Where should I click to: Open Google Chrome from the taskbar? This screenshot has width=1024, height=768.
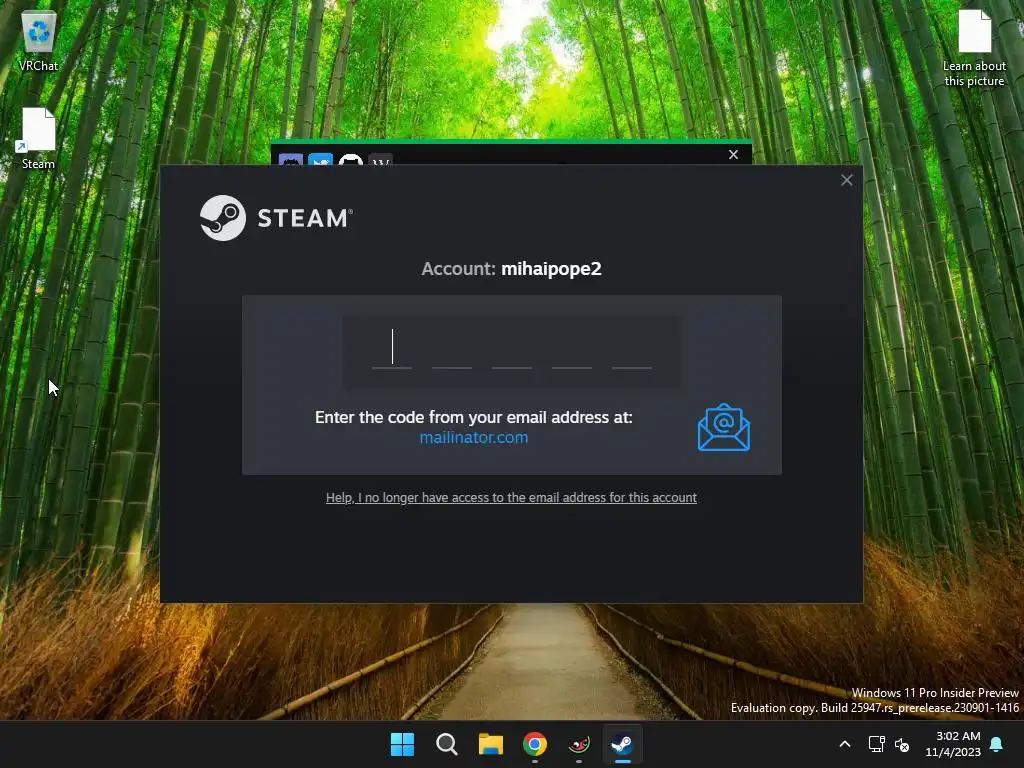tap(535, 744)
